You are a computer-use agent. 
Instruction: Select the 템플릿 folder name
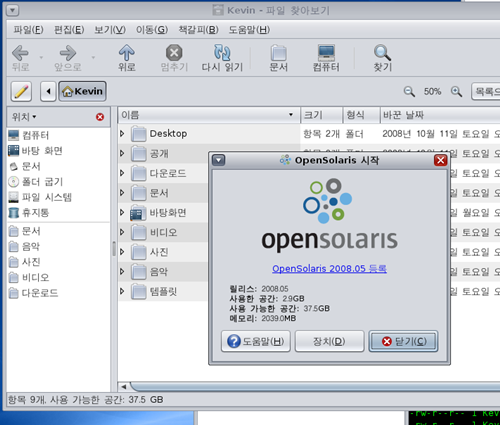(x=163, y=292)
